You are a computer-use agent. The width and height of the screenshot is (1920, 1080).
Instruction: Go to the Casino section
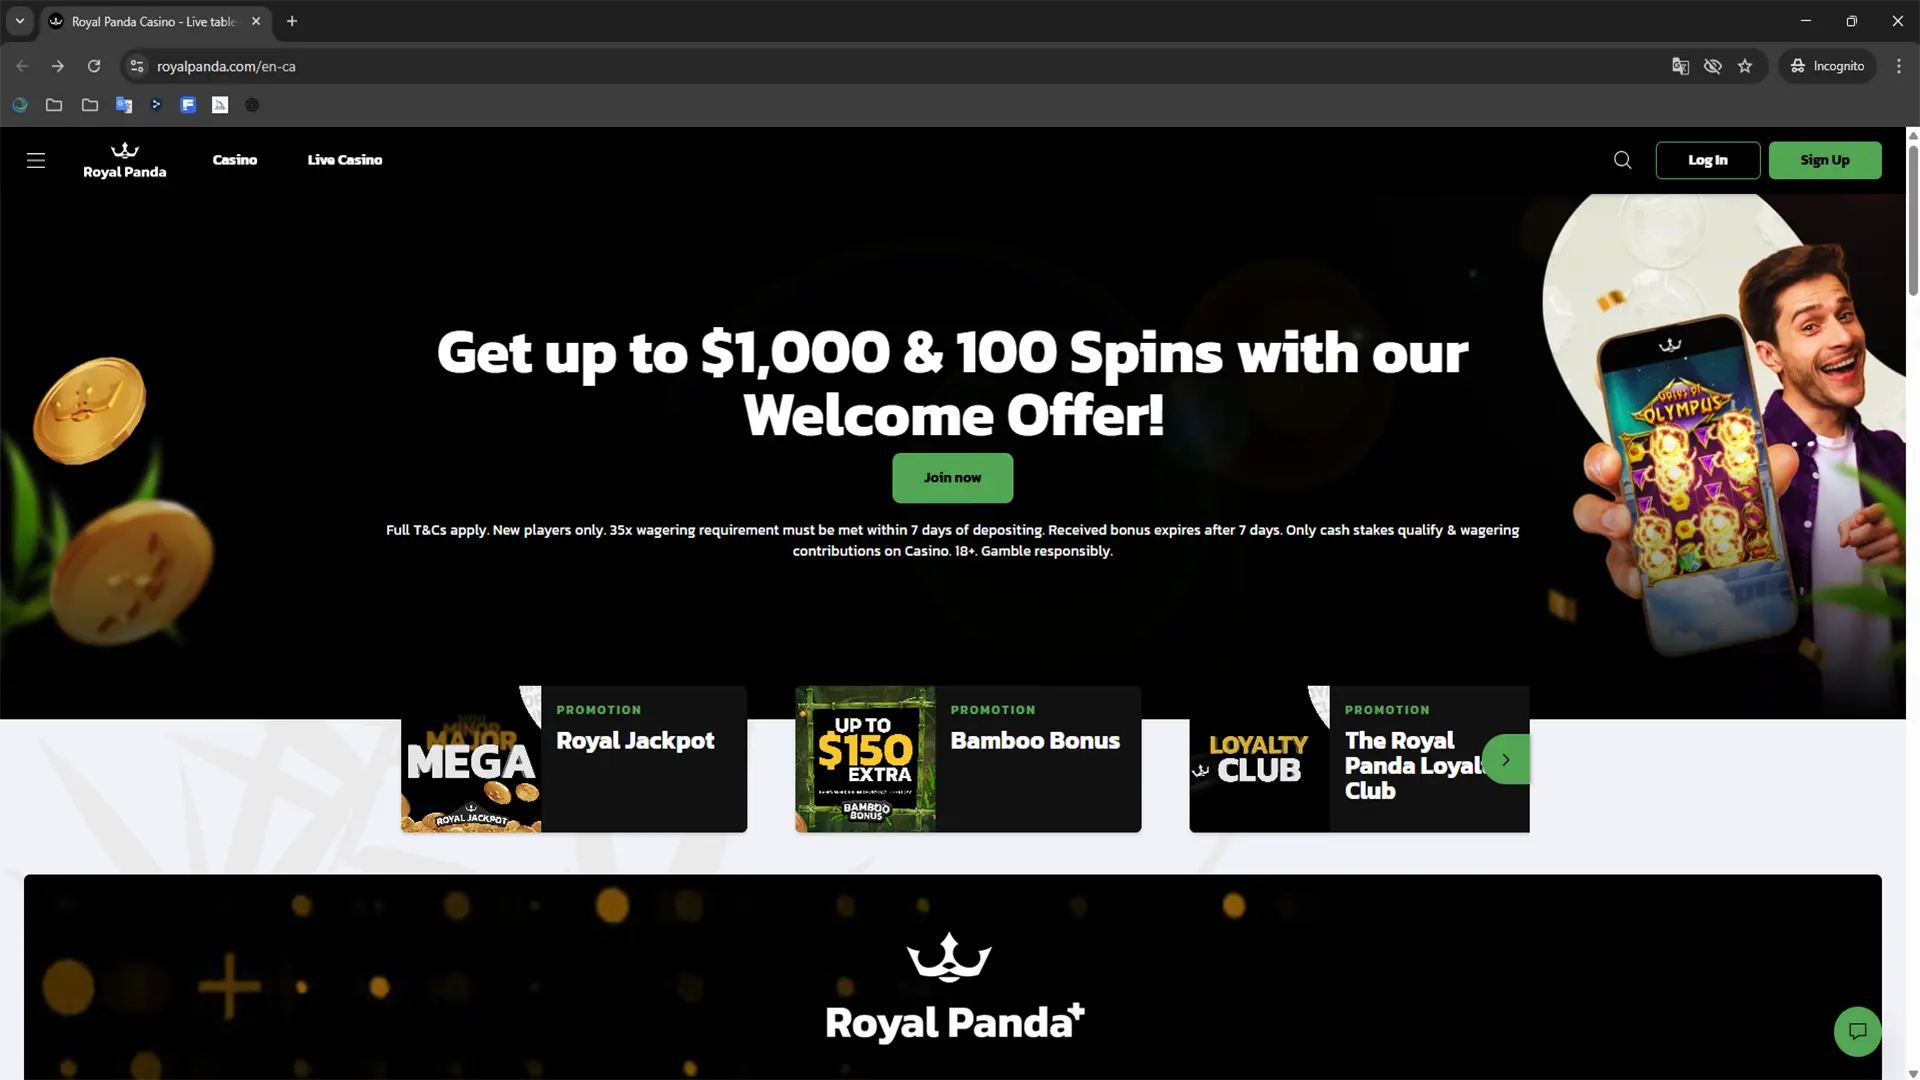pos(235,160)
